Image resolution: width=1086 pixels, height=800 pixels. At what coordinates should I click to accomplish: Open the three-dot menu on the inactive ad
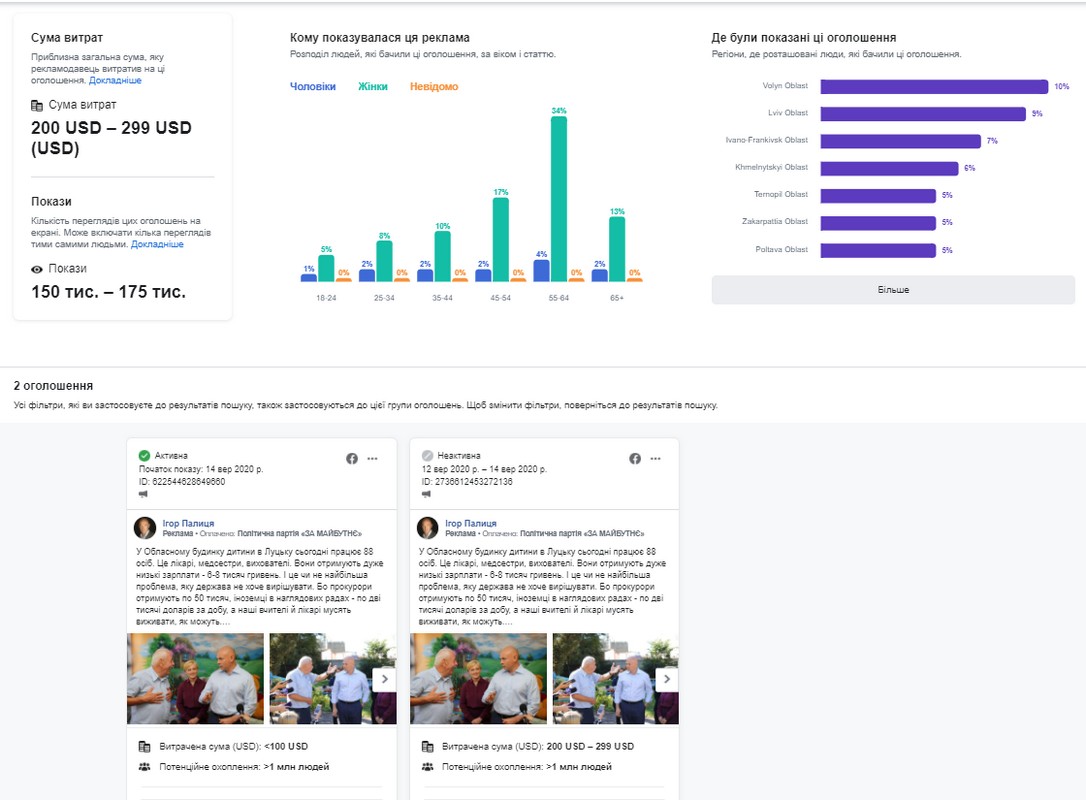(655, 458)
